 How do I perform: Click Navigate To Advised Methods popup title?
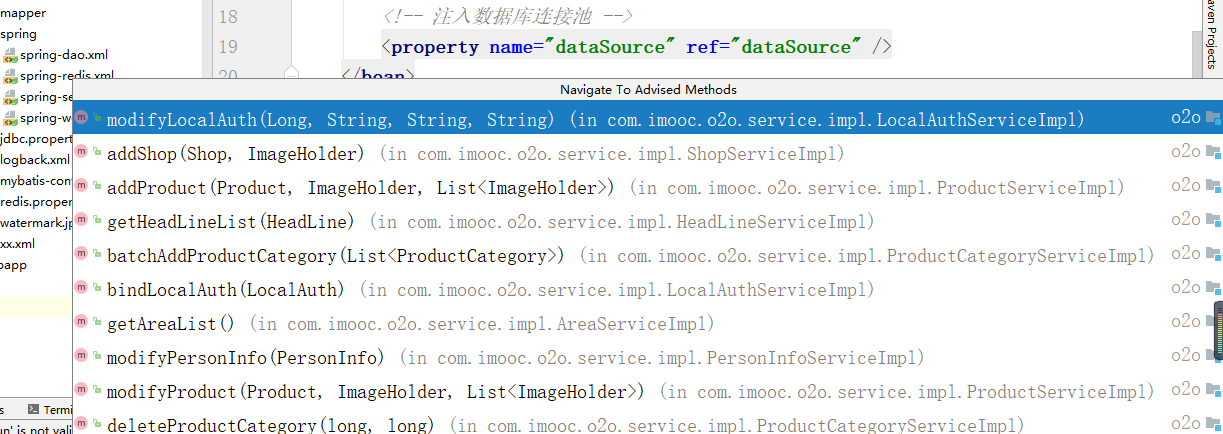[648, 90]
